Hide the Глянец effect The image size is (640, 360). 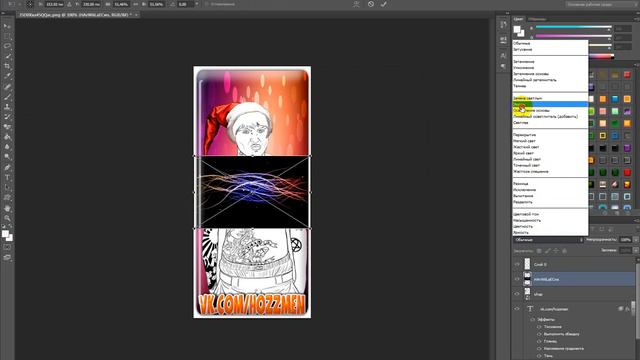click(539, 341)
